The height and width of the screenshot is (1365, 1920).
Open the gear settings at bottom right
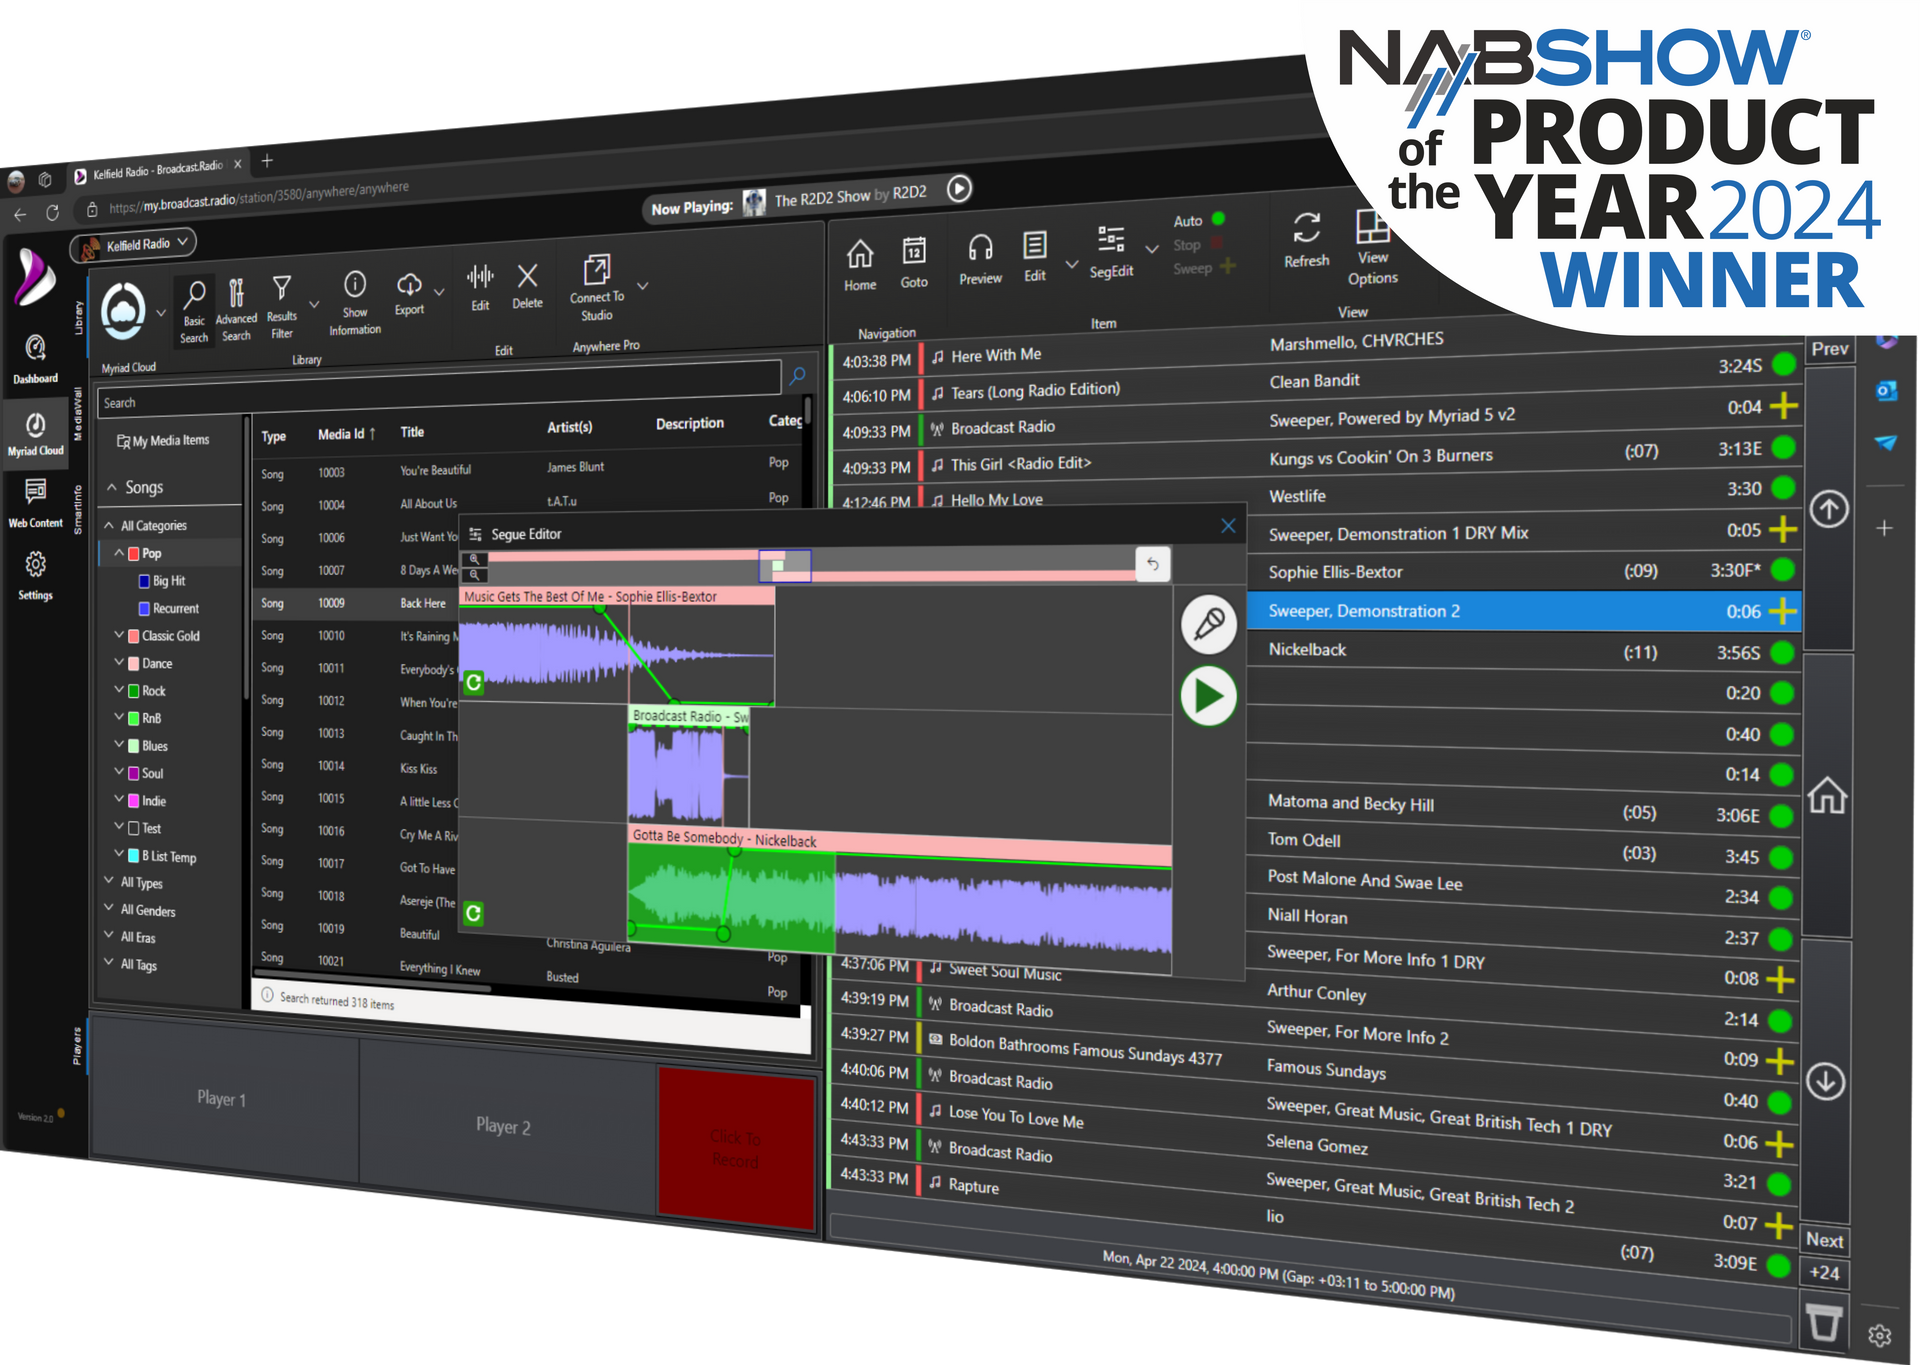pos(1880,1336)
